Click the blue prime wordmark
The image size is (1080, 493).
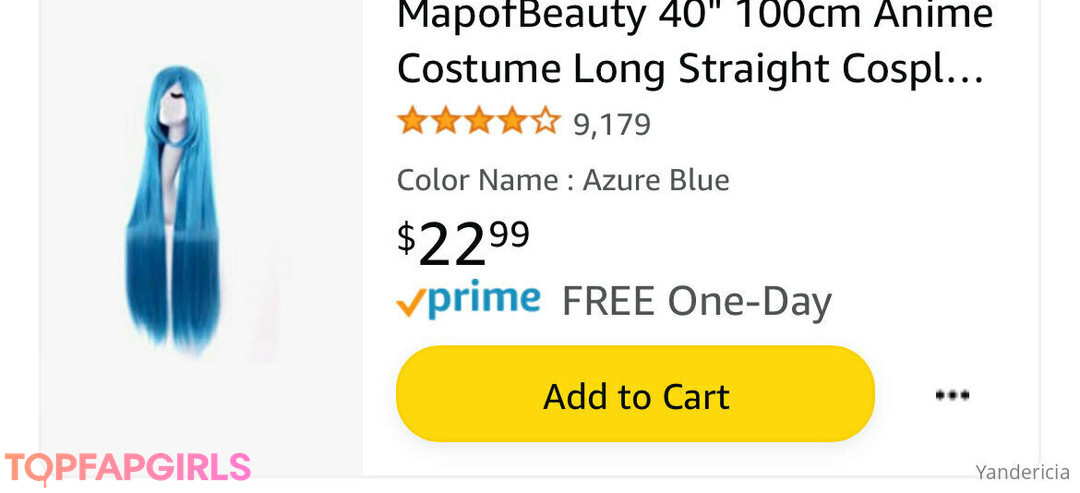coord(484,300)
